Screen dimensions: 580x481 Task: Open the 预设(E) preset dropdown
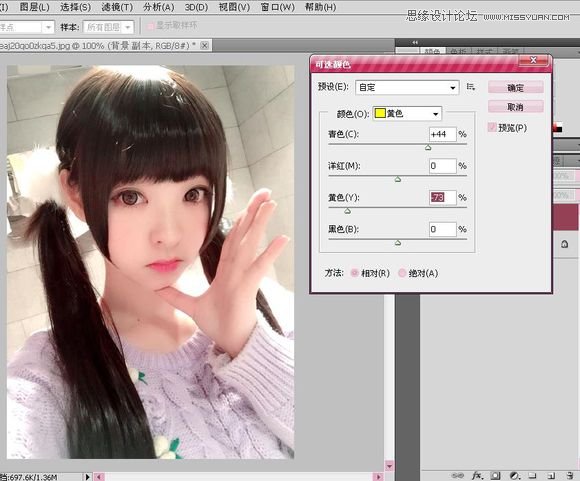pyautogui.click(x=407, y=87)
